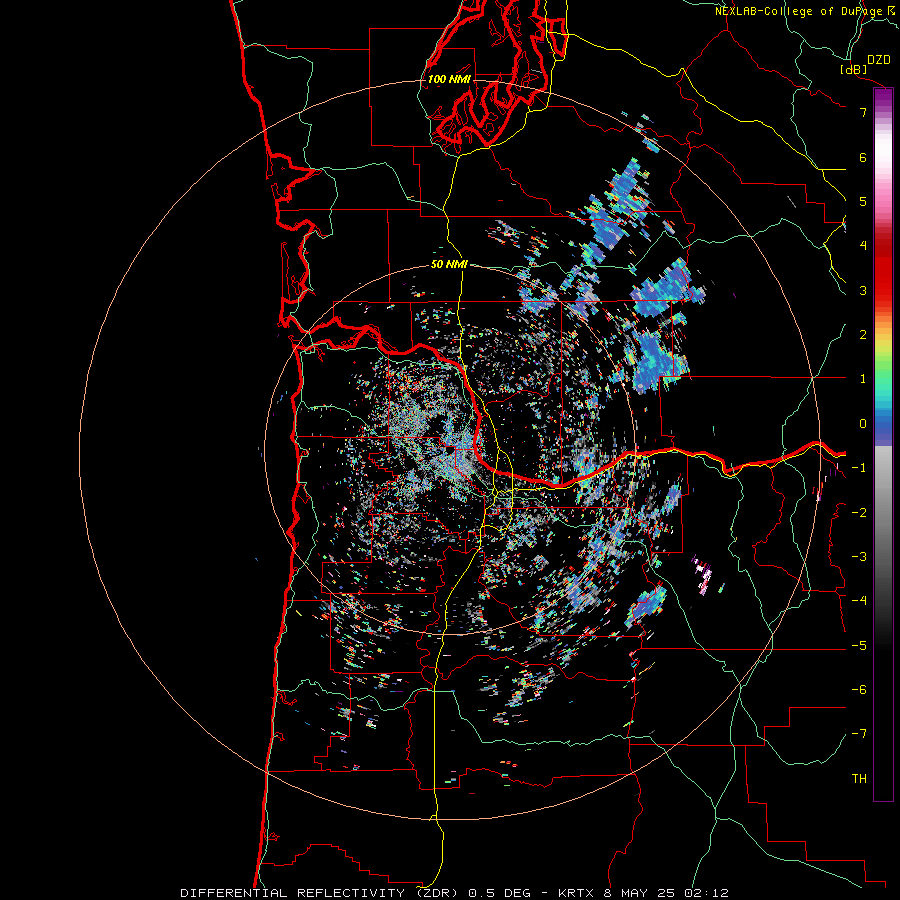Click the 7 value on the scale
This screenshot has width=900, height=900.
coord(863,112)
